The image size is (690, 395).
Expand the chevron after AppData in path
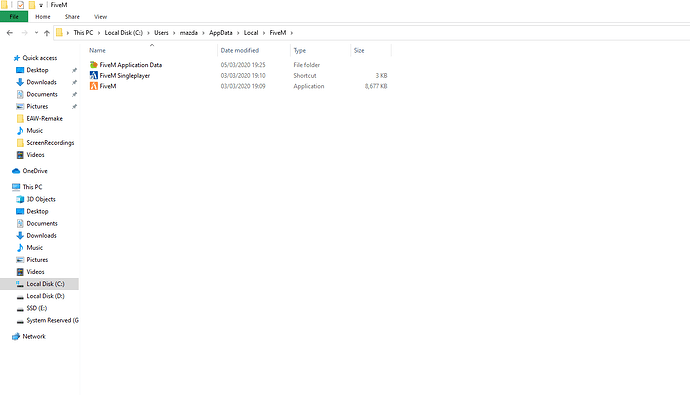coord(238,33)
